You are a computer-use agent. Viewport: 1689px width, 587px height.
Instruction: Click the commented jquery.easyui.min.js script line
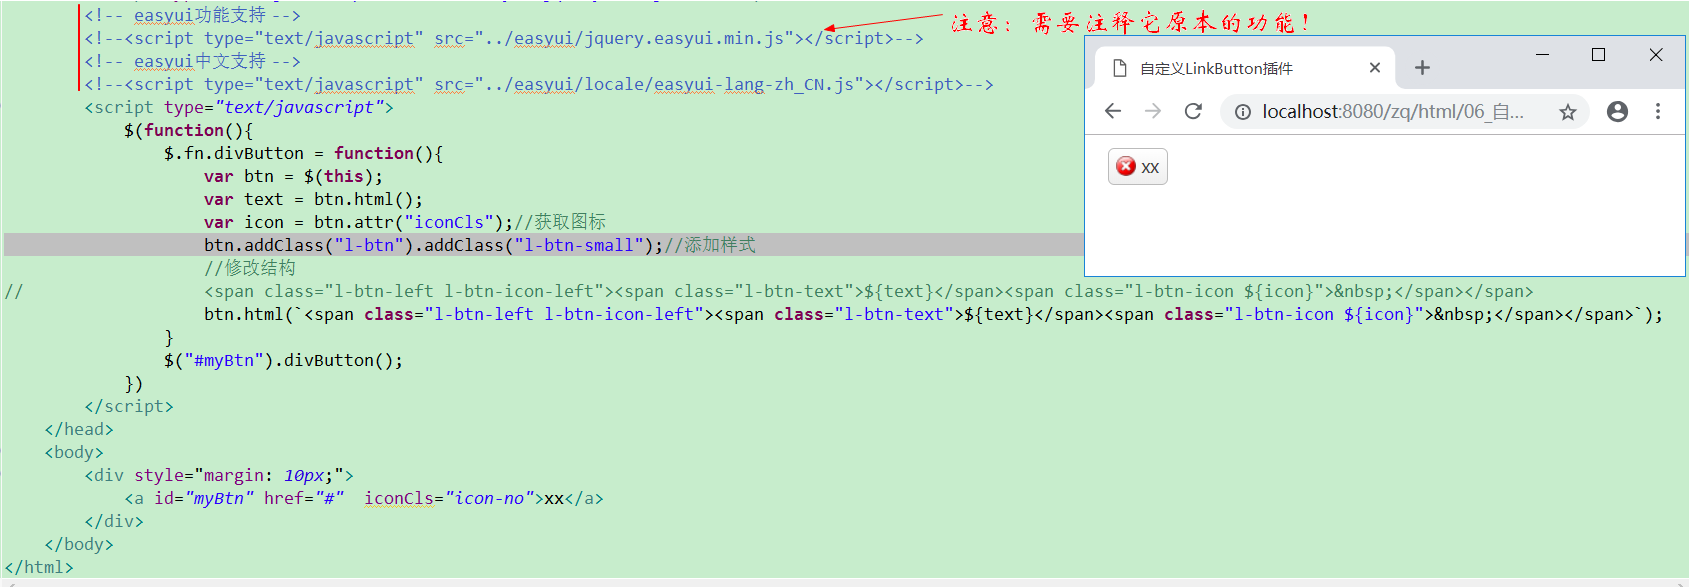[504, 38]
